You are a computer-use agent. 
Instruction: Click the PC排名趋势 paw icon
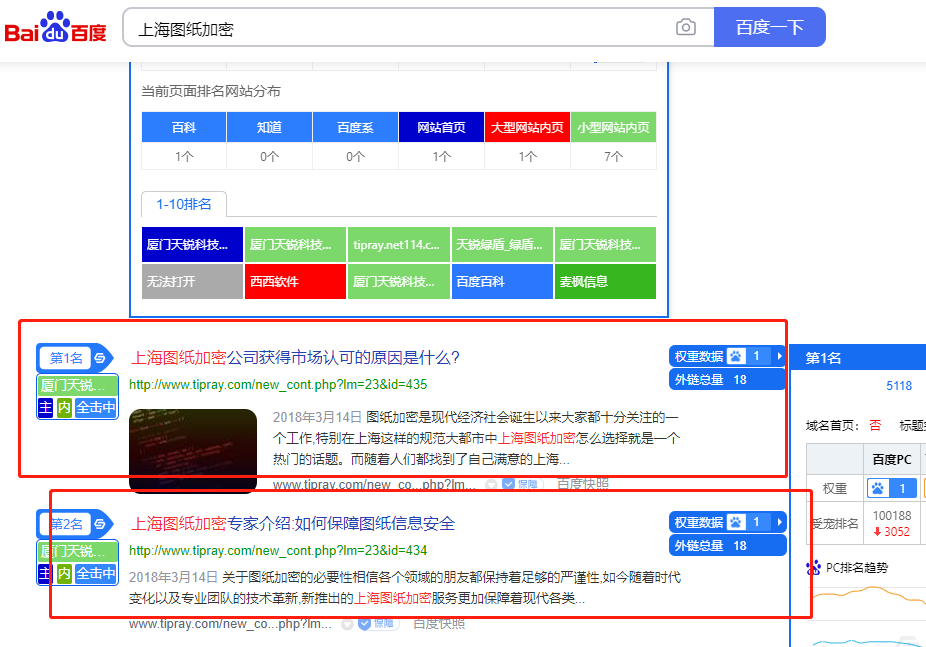pos(813,568)
